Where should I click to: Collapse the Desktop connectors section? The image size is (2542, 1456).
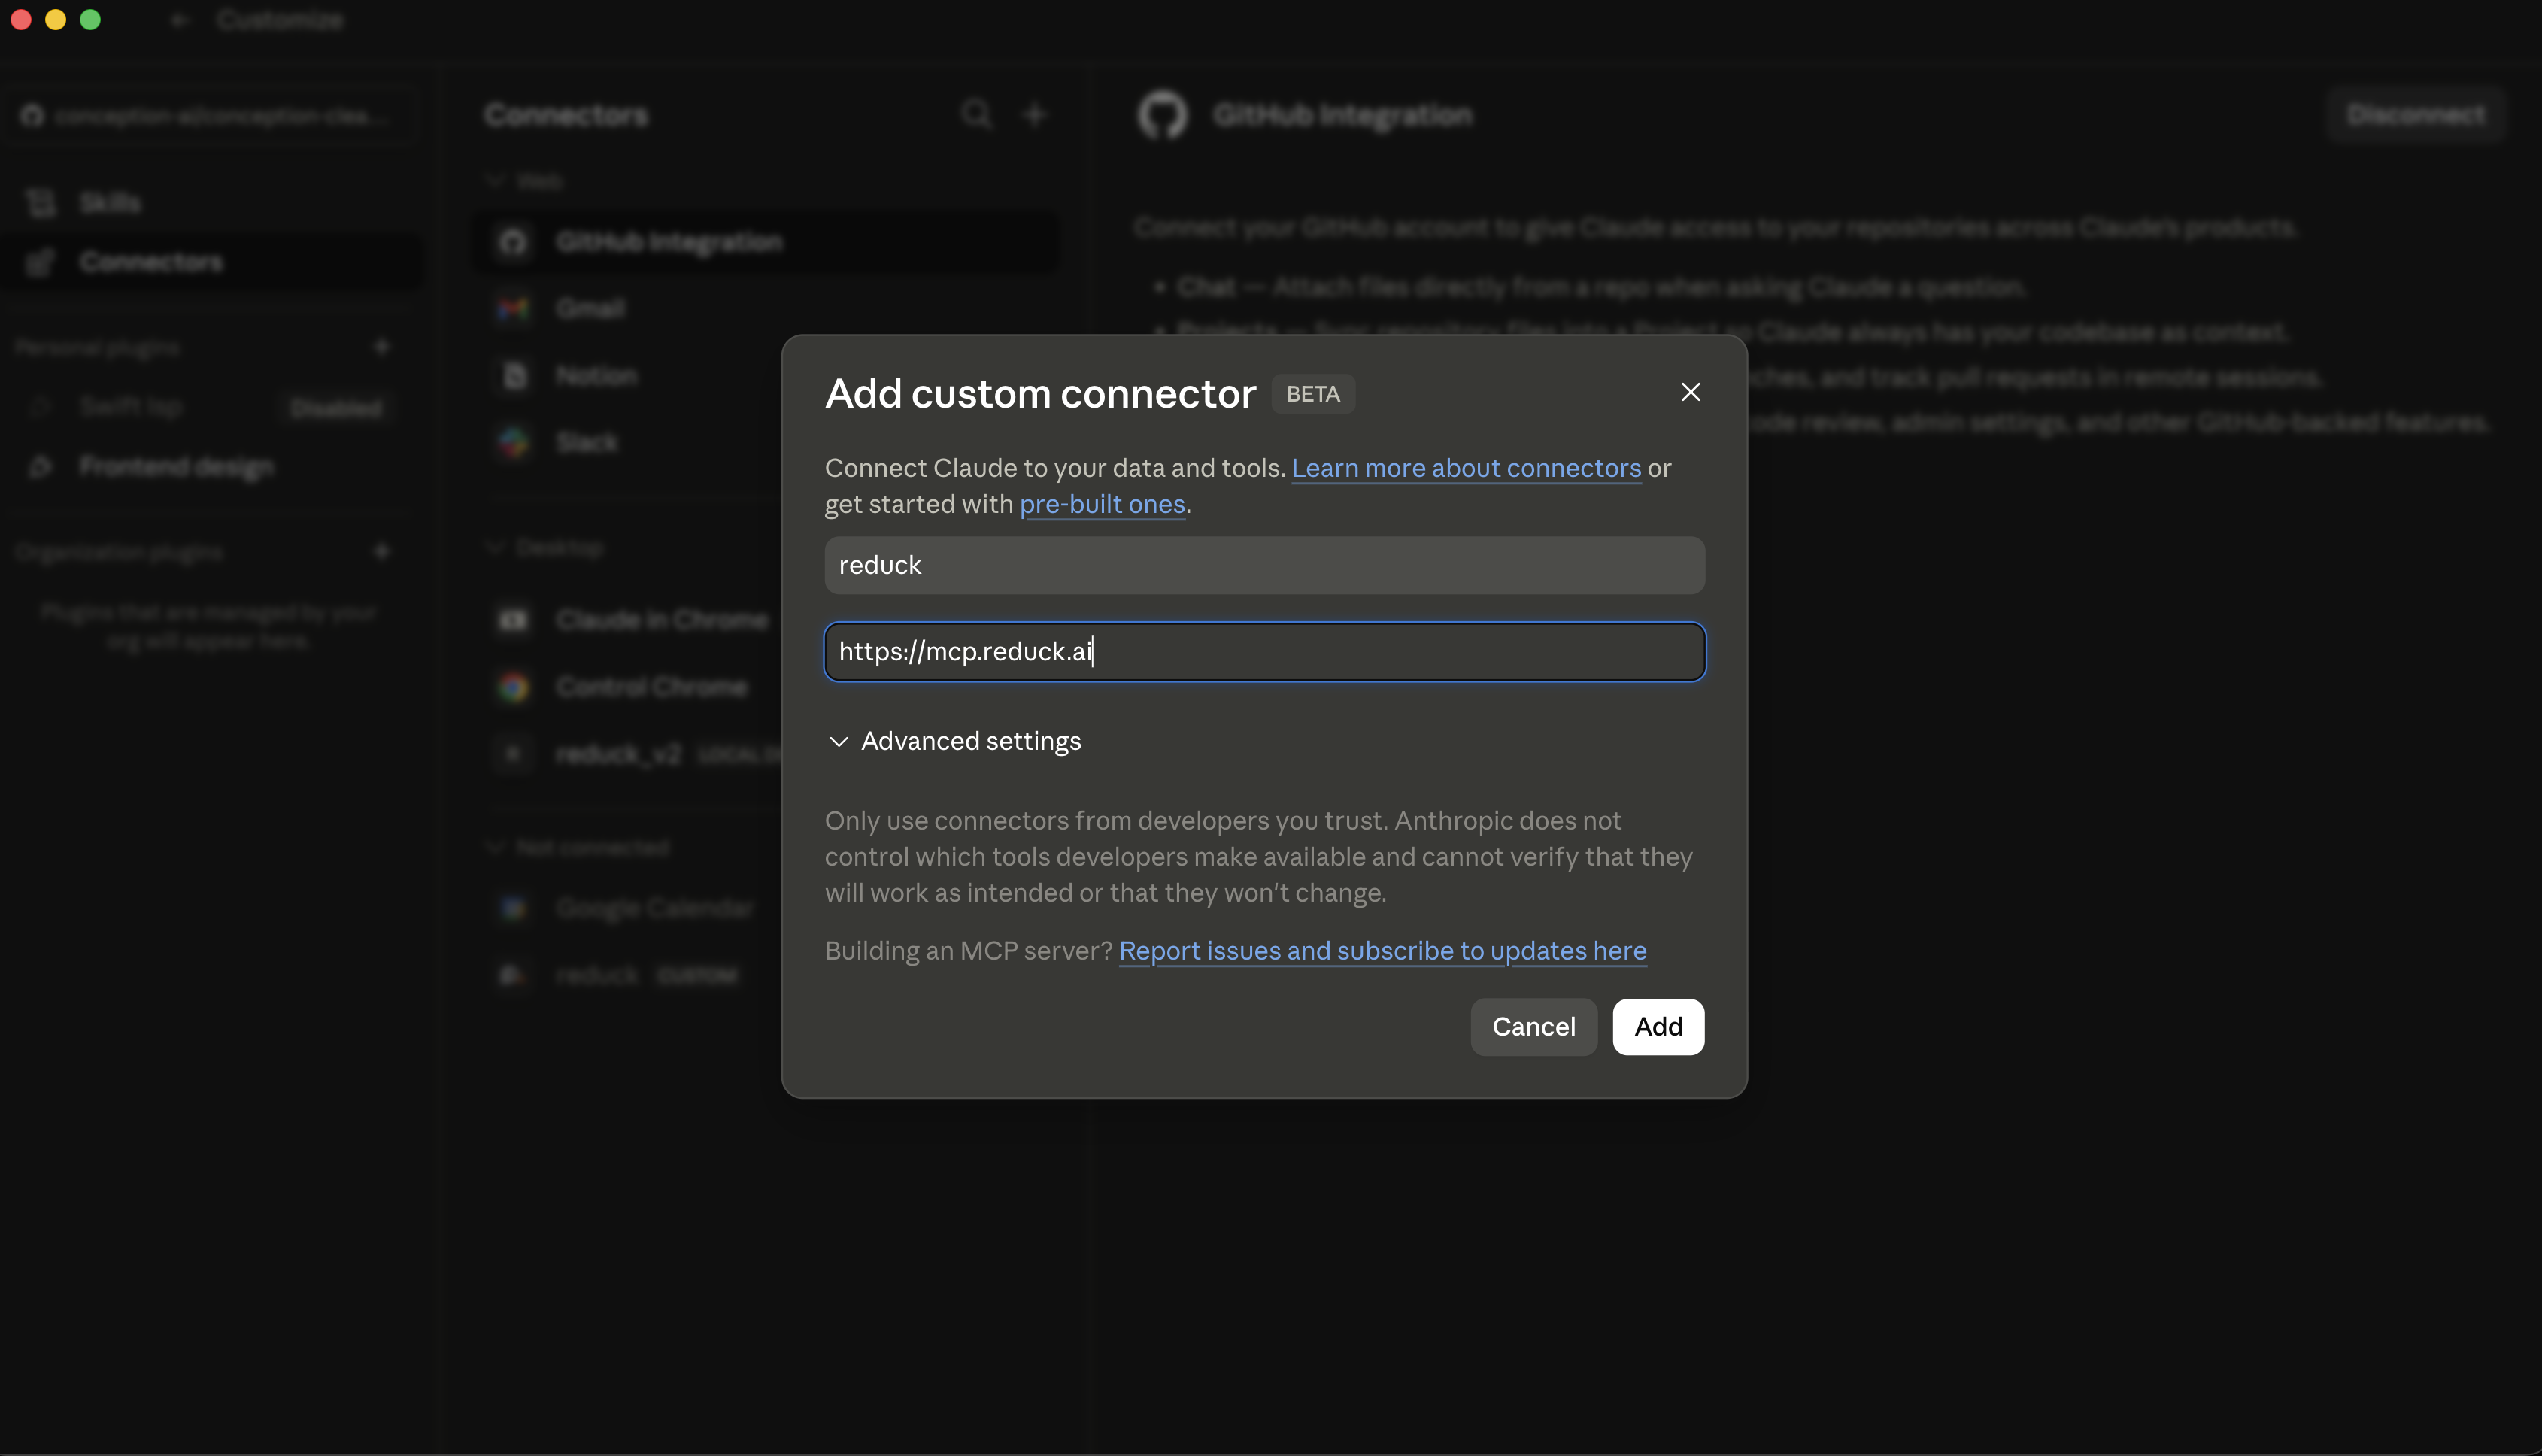[545, 548]
